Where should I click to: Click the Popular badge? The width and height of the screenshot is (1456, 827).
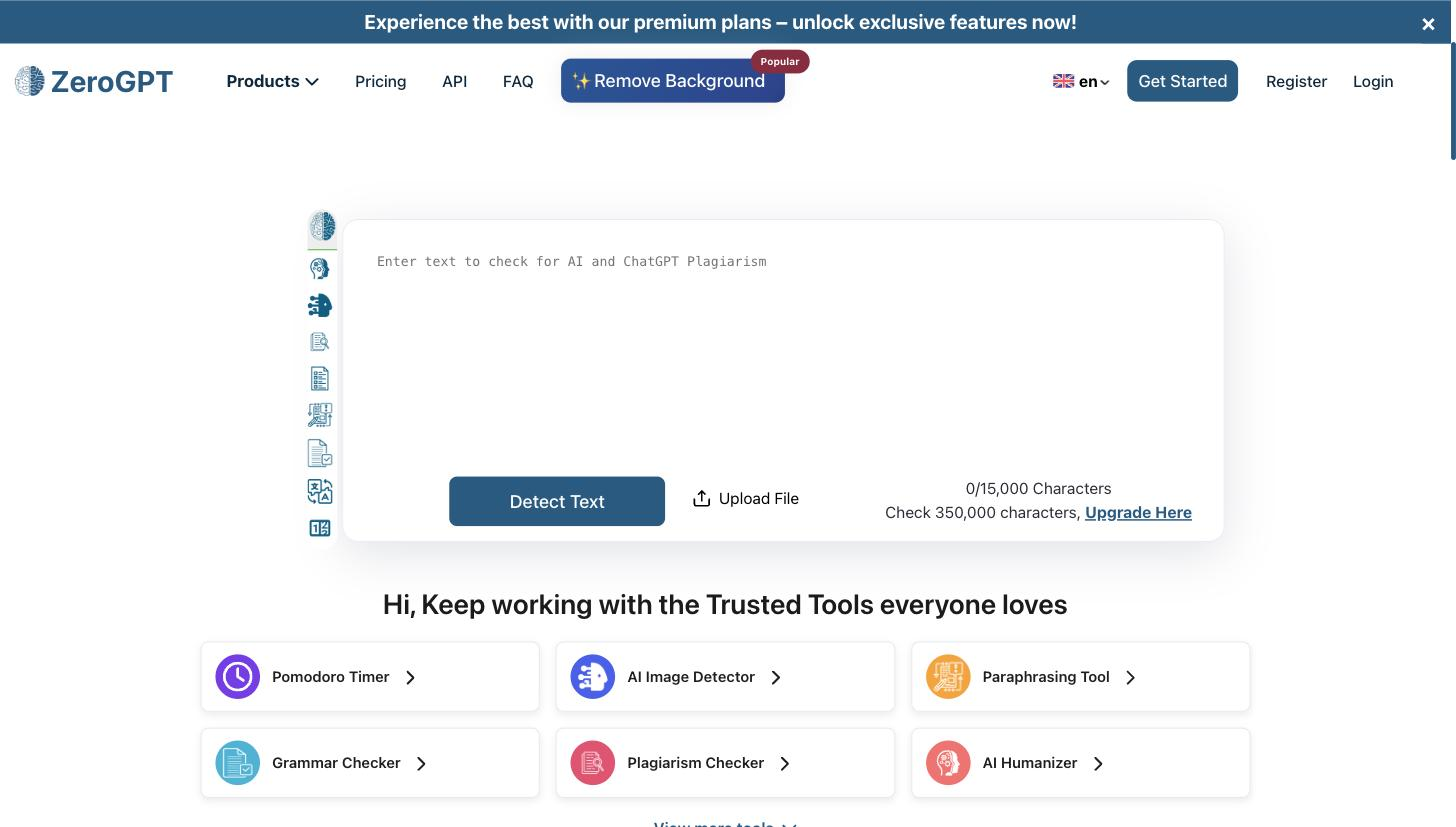pos(780,61)
